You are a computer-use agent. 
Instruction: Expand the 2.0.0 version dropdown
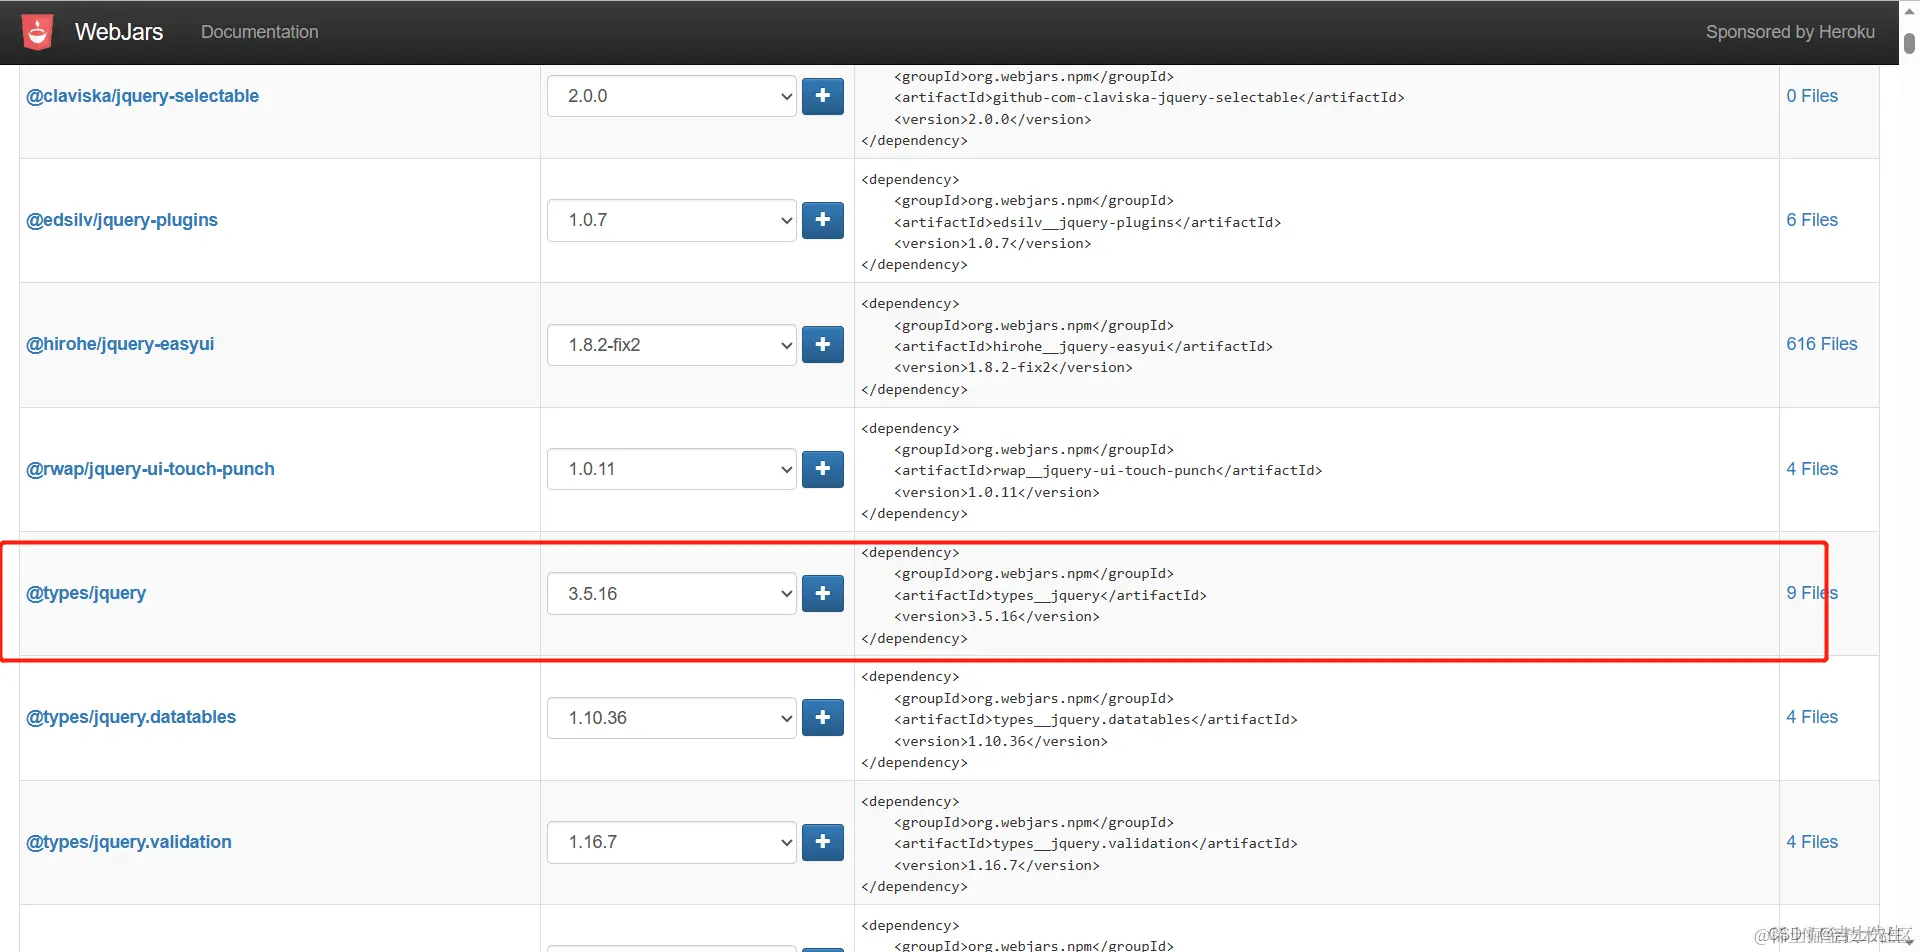(672, 96)
